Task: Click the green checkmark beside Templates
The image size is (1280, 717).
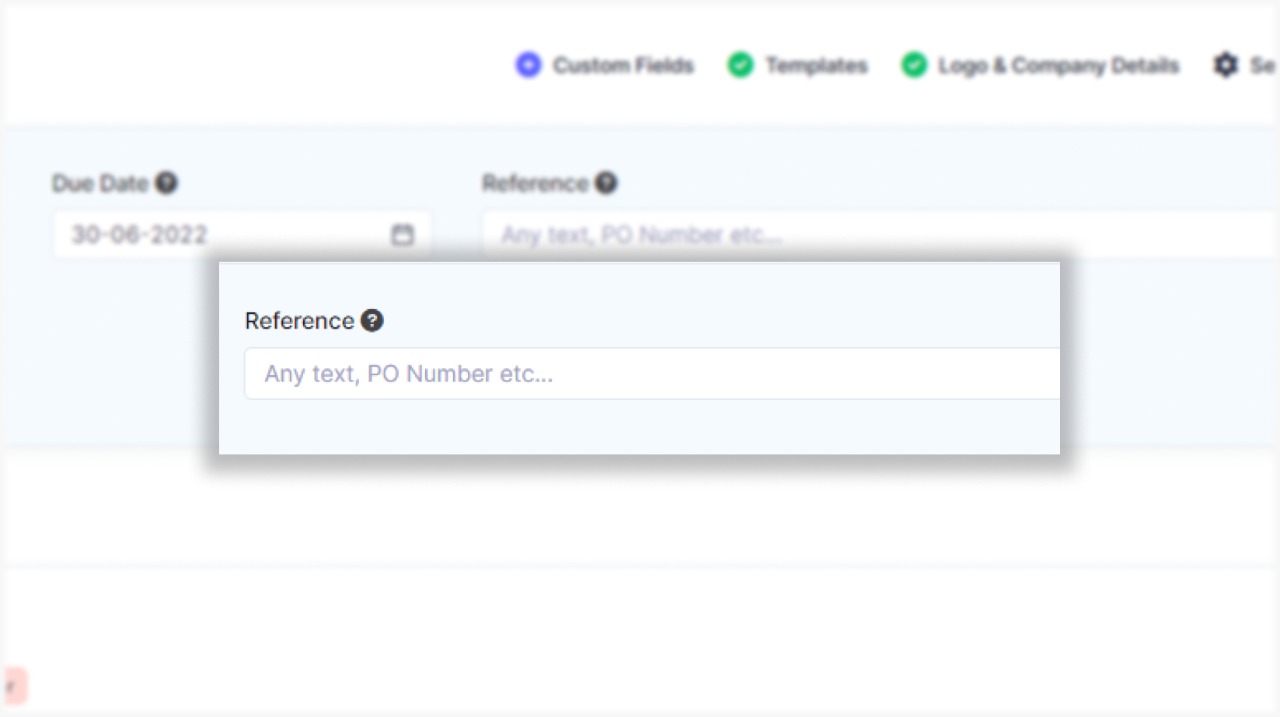Action: pyautogui.click(x=741, y=64)
